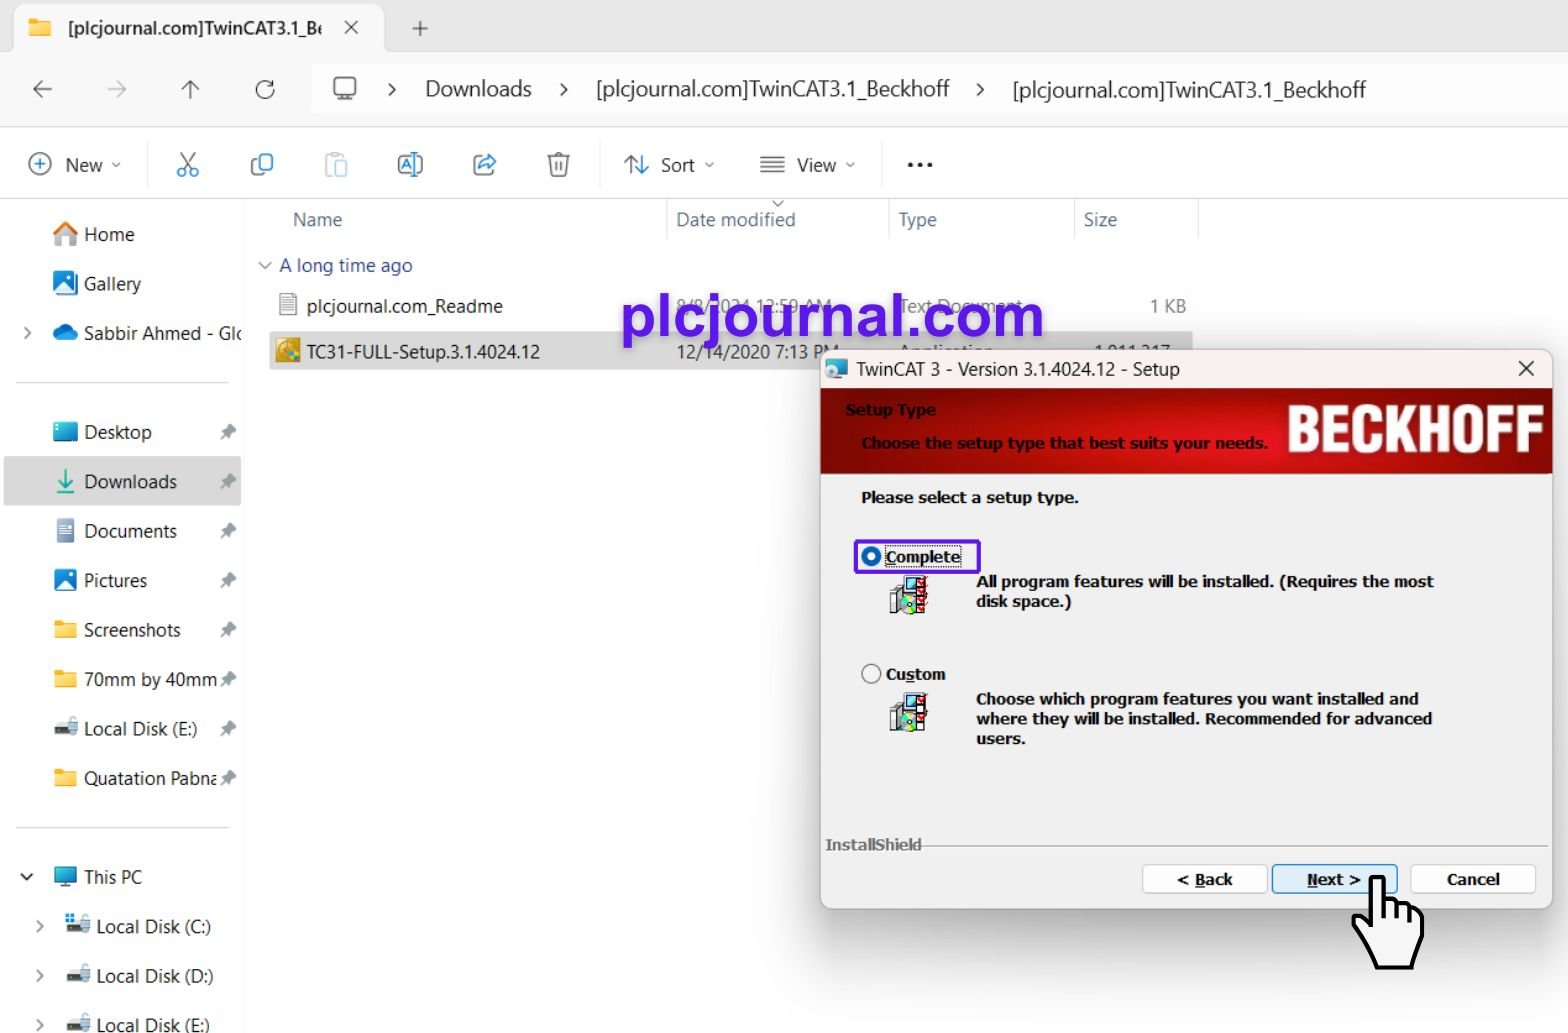Screen dimensions: 1568x1033
Task: Expand the Sabbir Ahmed OneDrive tree node
Action: [27, 333]
